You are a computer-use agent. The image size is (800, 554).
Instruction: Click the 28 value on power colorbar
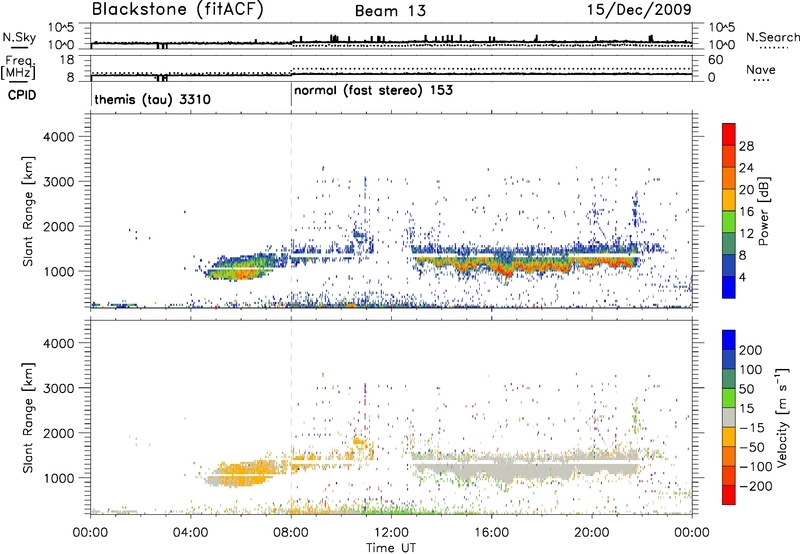[x=746, y=146]
